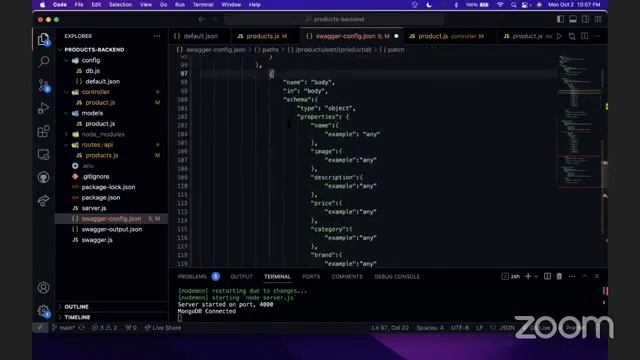Kill terminal with the trash icon

pyautogui.click(x=559, y=276)
